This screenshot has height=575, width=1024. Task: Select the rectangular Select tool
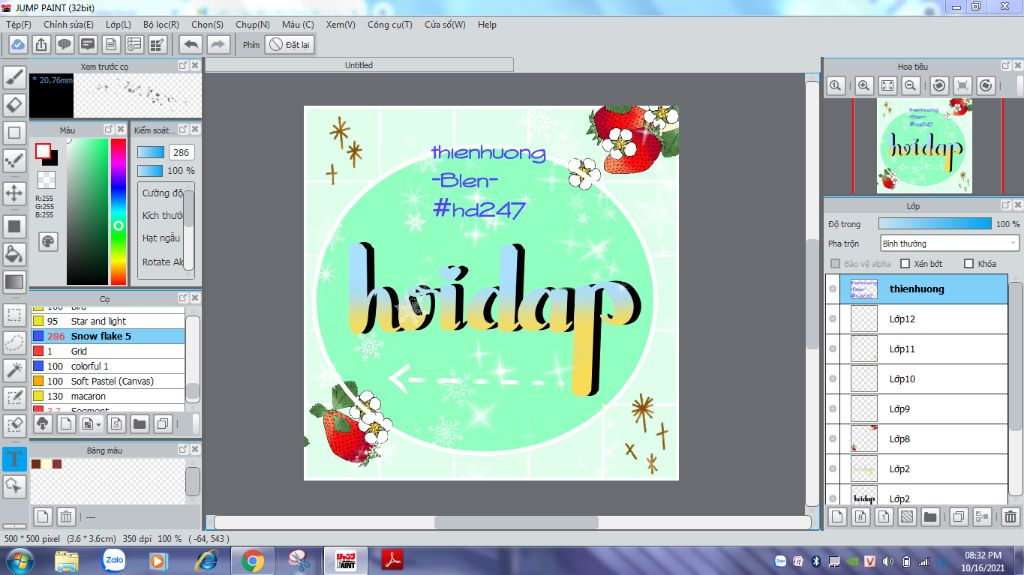(14, 315)
